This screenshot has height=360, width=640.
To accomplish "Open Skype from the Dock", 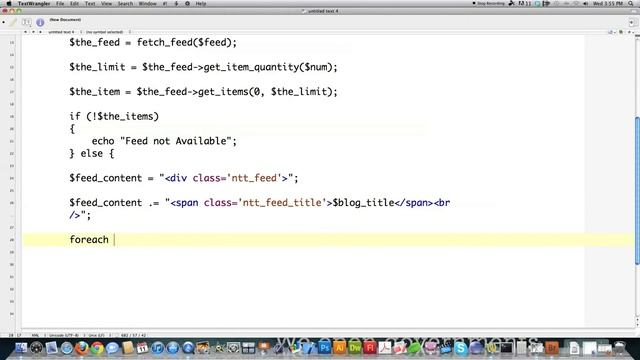I will pos(460,348).
